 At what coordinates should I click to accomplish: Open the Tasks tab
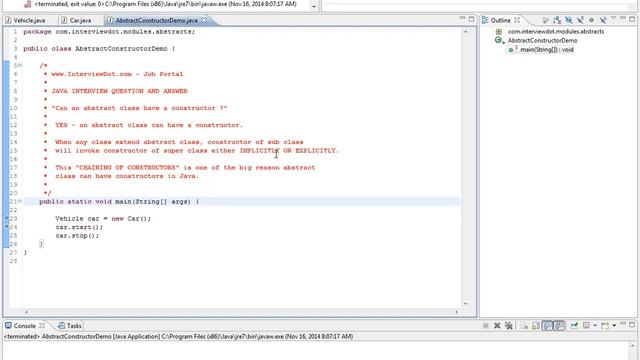(70, 326)
